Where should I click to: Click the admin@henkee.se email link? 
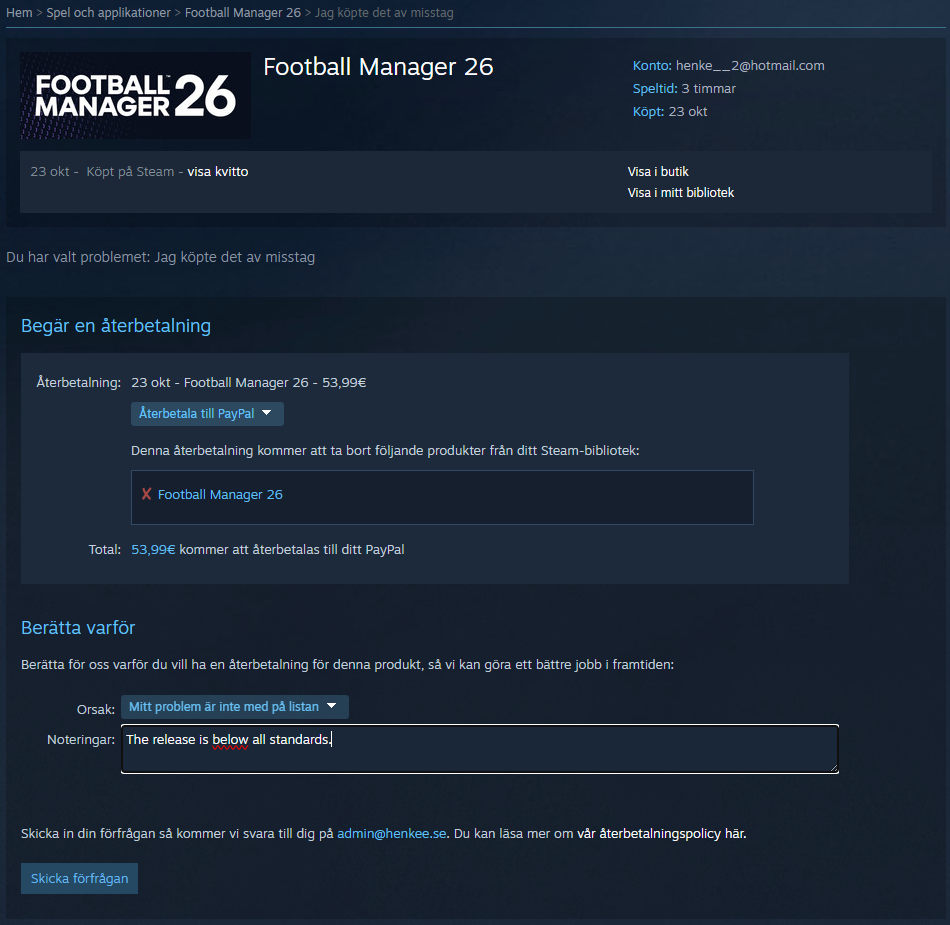point(391,834)
